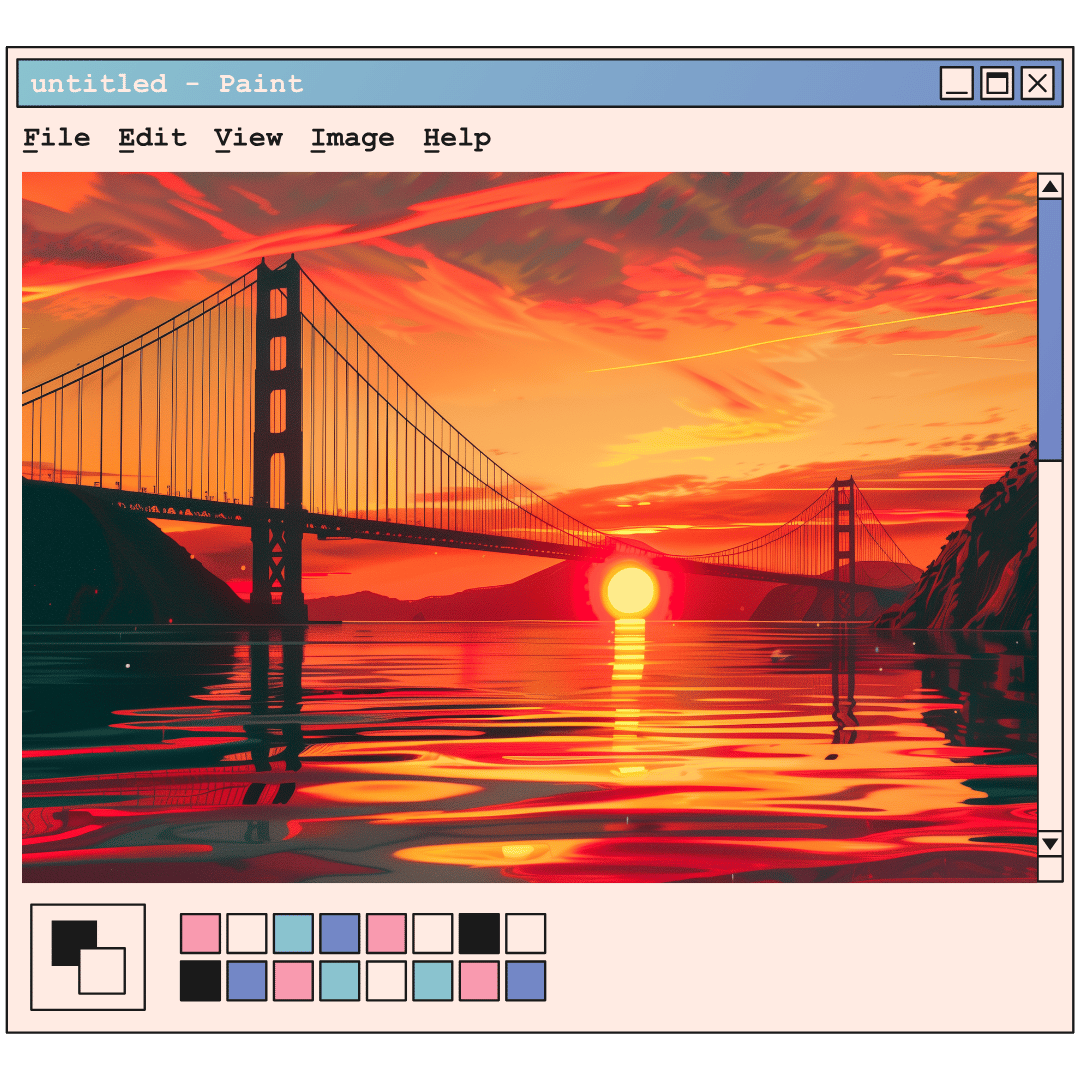Open the File menu
Image resolution: width=1080 pixels, height=1080 pixels.
pos(56,138)
